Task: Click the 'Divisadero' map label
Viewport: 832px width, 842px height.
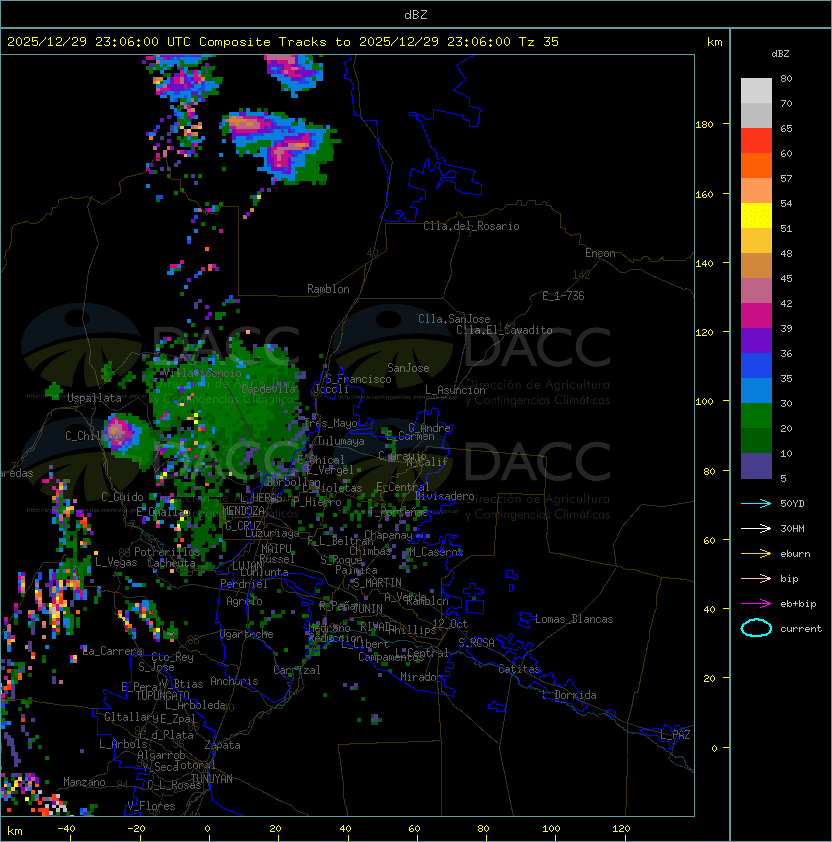Action: click(x=445, y=496)
